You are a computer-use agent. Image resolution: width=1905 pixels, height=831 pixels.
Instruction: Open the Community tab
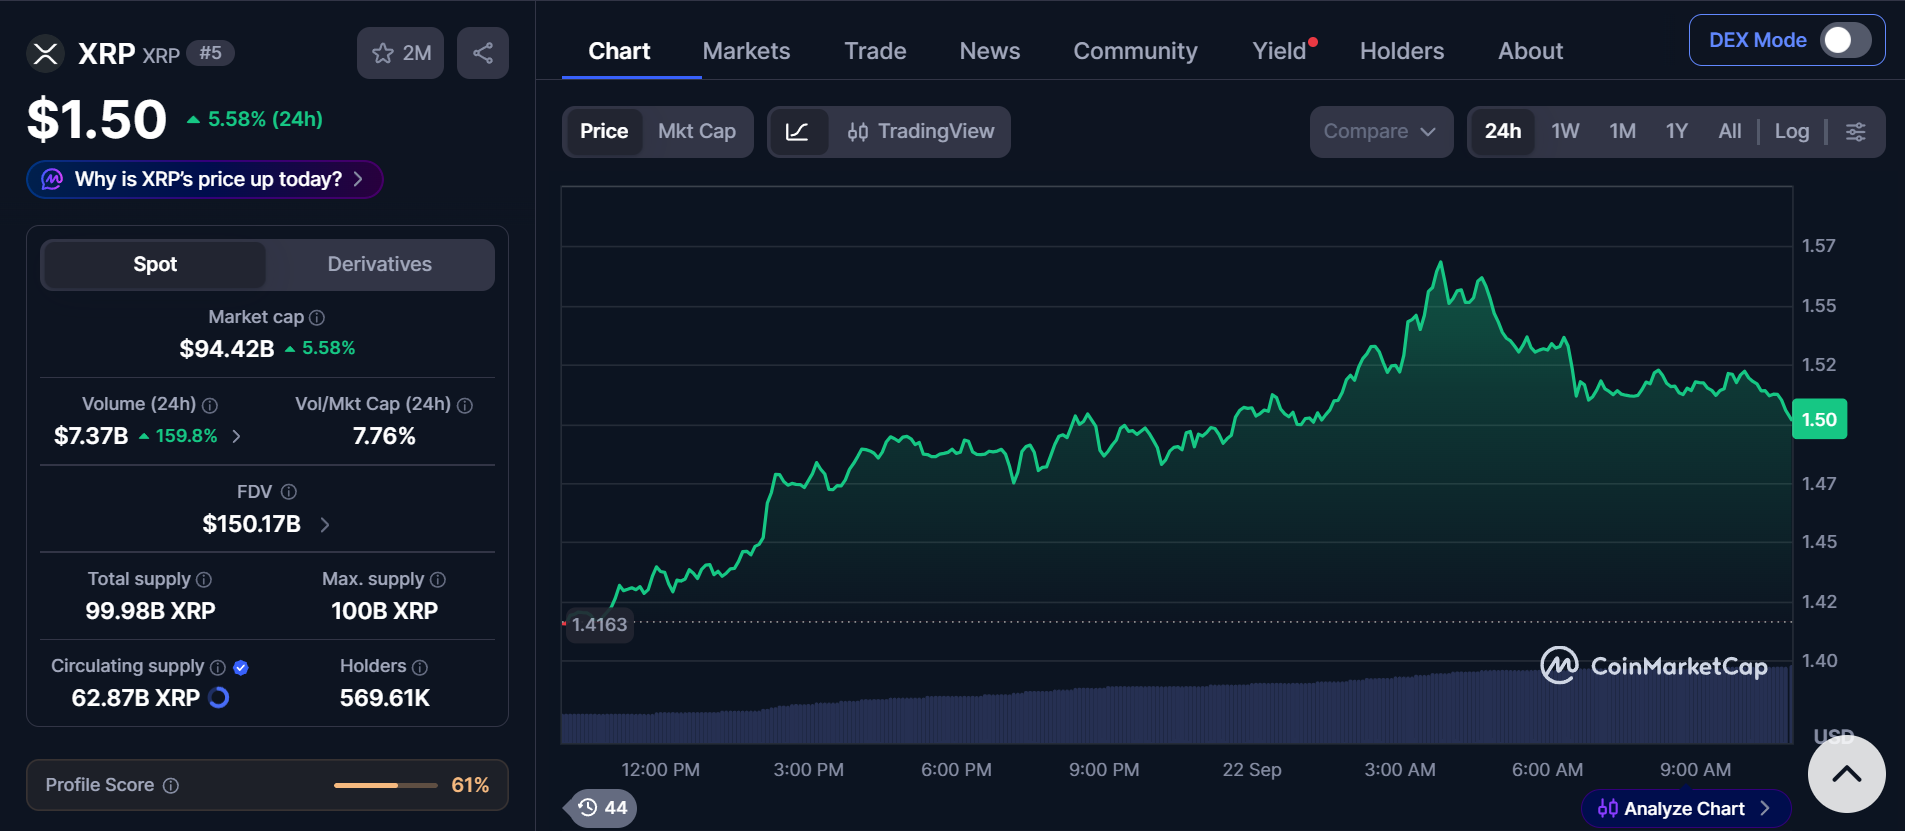1135,51
